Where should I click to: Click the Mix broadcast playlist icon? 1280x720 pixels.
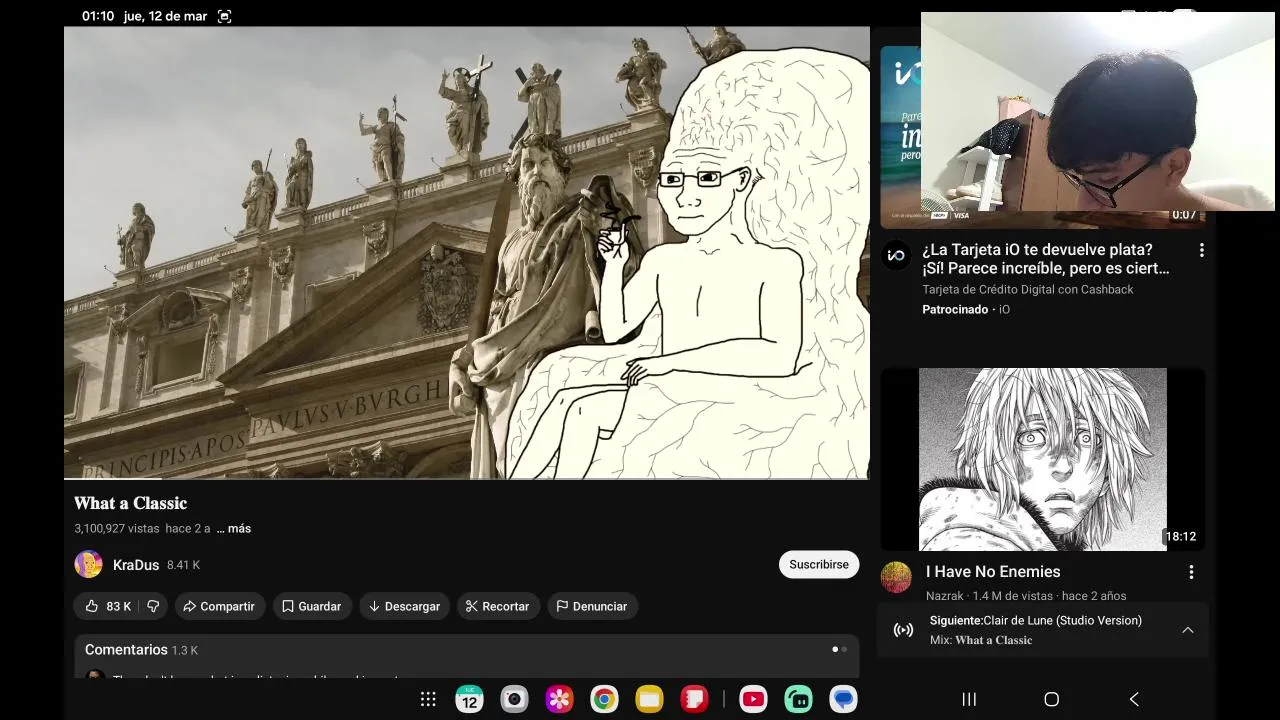[903, 630]
